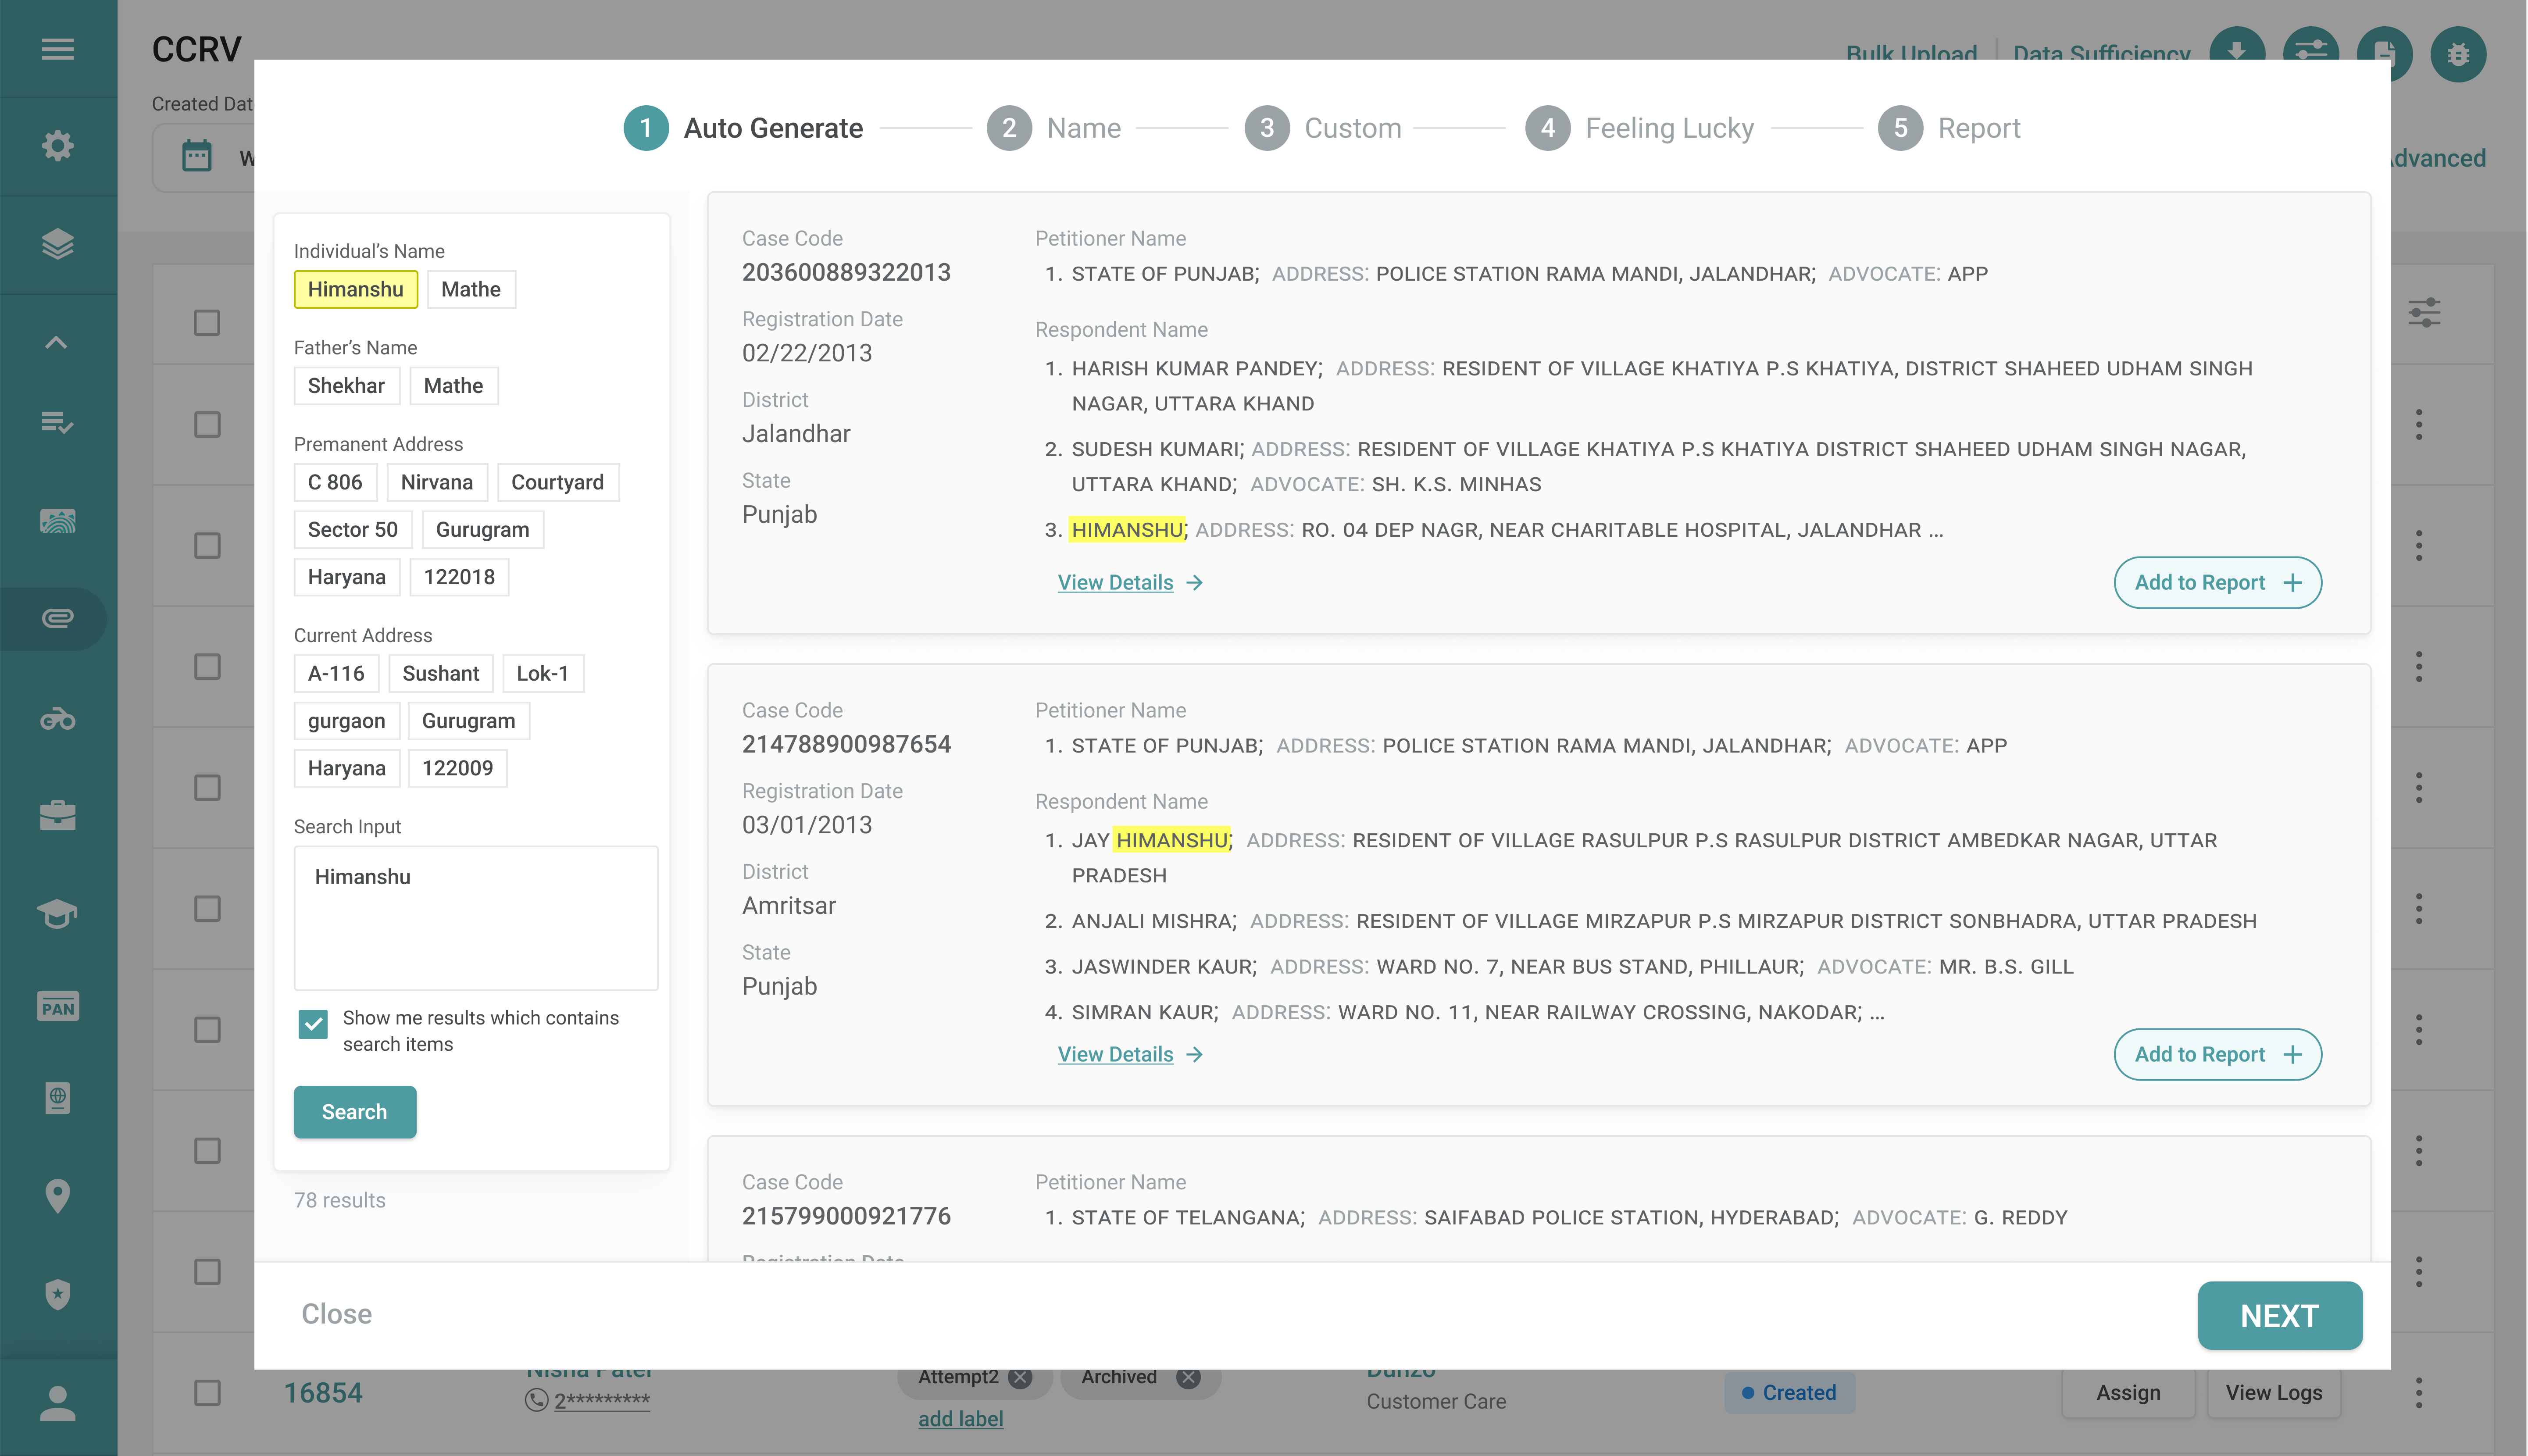Go to step 2 Name
This screenshot has width=2528, height=1456.
click(x=1054, y=128)
